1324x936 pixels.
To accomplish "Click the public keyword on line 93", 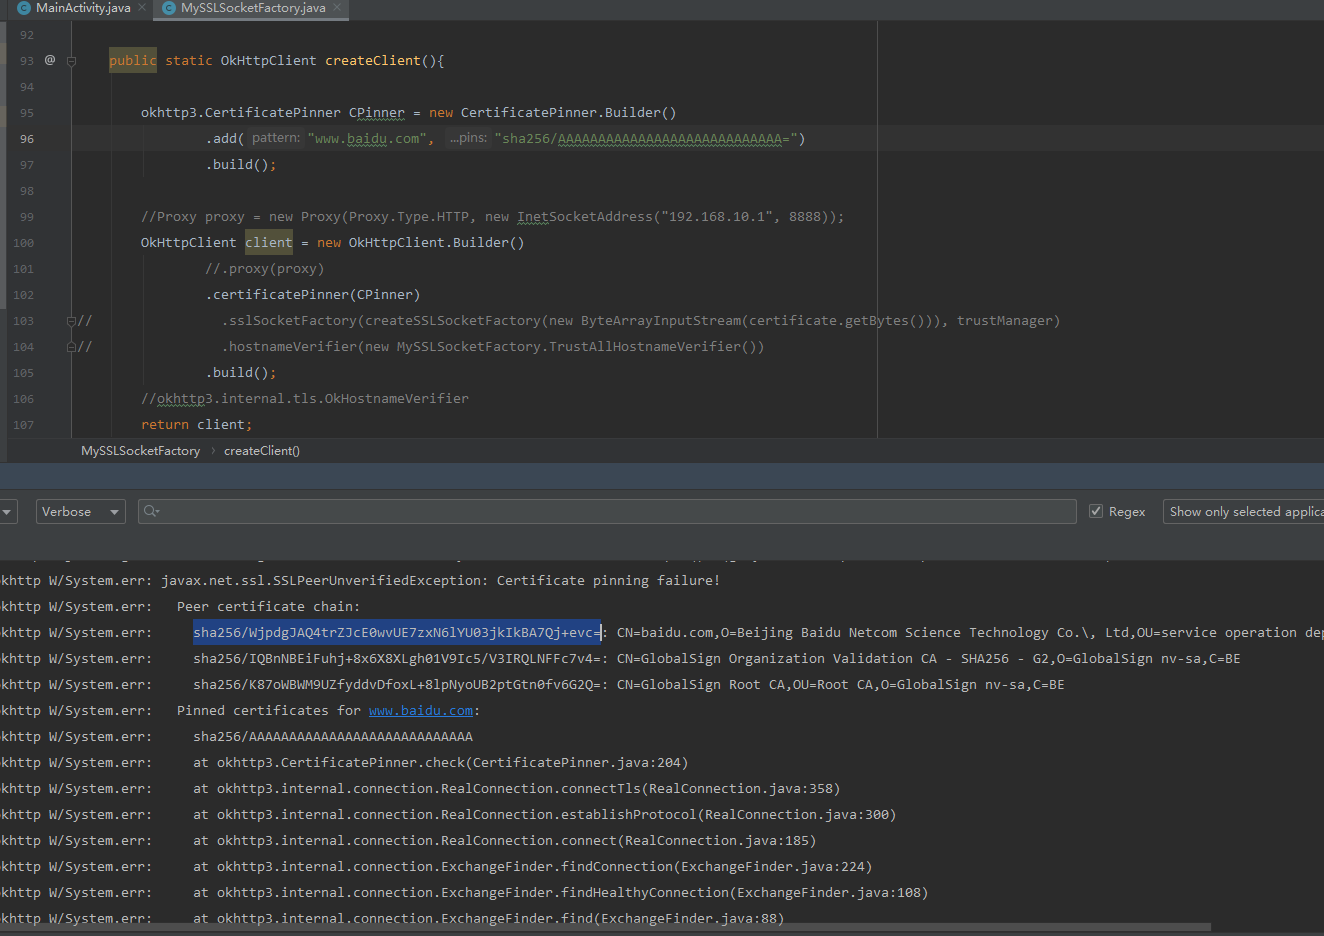I will click(133, 61).
